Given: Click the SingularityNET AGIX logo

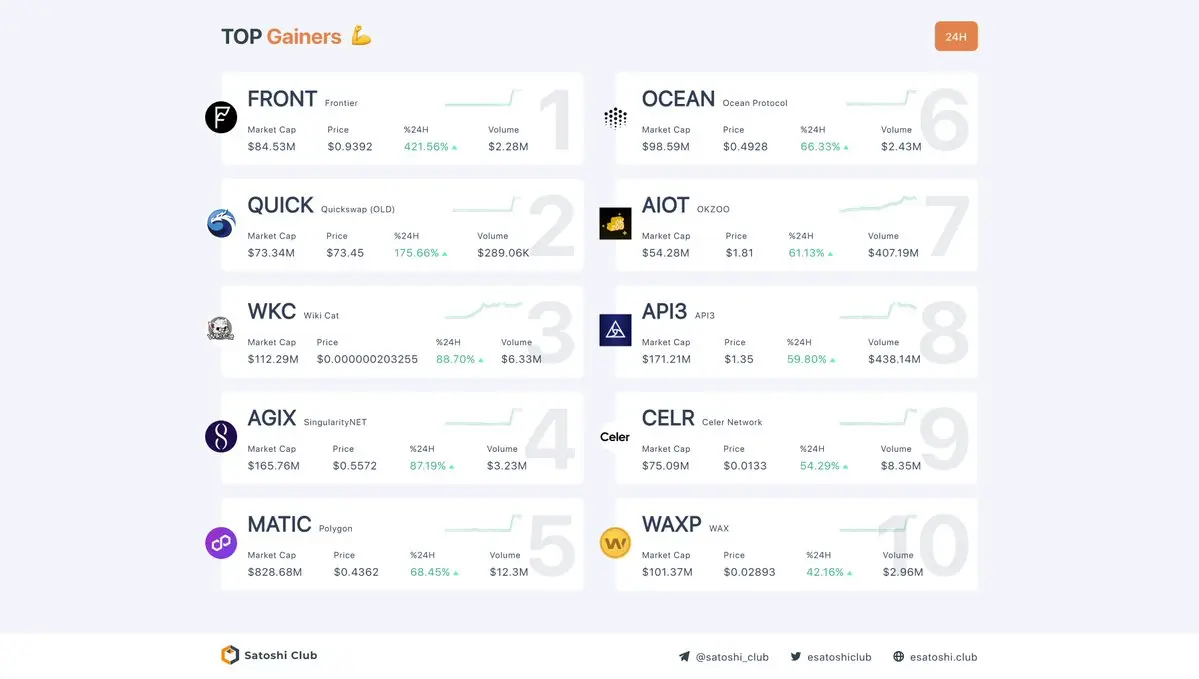Looking at the screenshot, I should point(221,437).
